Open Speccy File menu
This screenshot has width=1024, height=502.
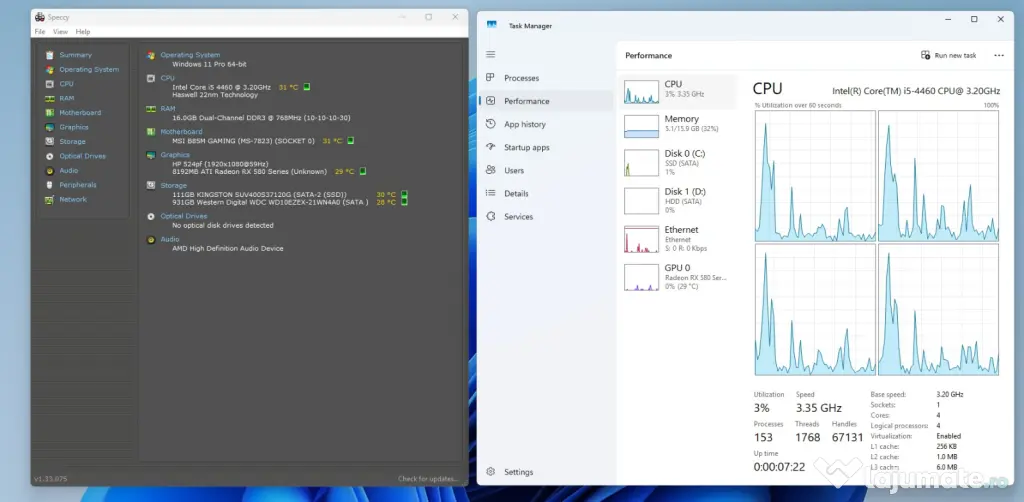tap(40, 31)
